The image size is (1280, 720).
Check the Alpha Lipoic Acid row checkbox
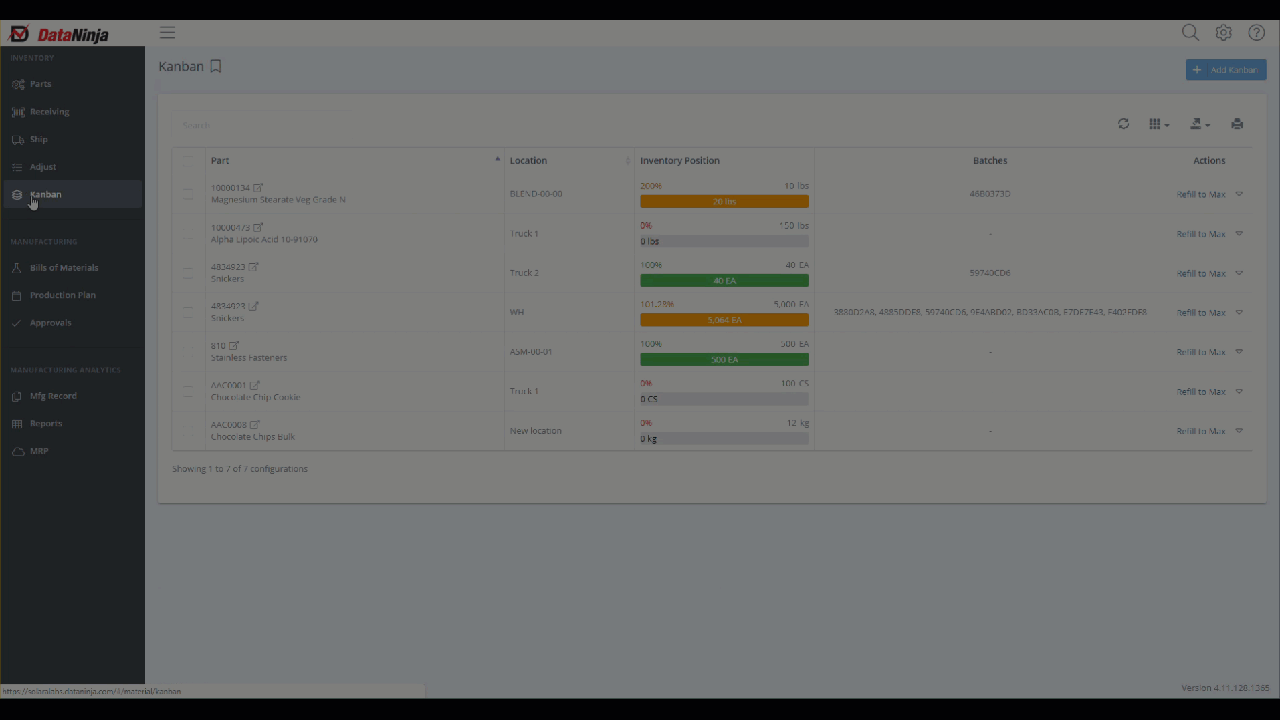(x=187, y=233)
